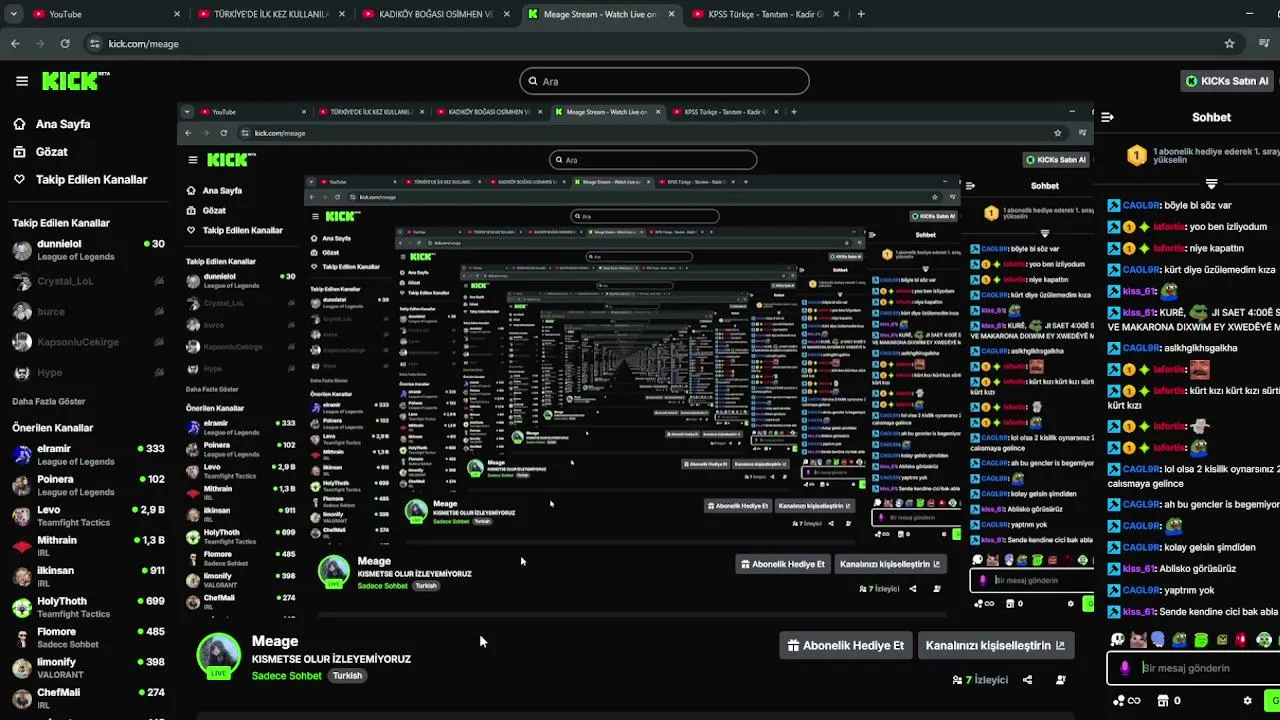Select the outermost Meage Stream - Watch Live tab
Screen dimensions: 1280x720
point(600,14)
